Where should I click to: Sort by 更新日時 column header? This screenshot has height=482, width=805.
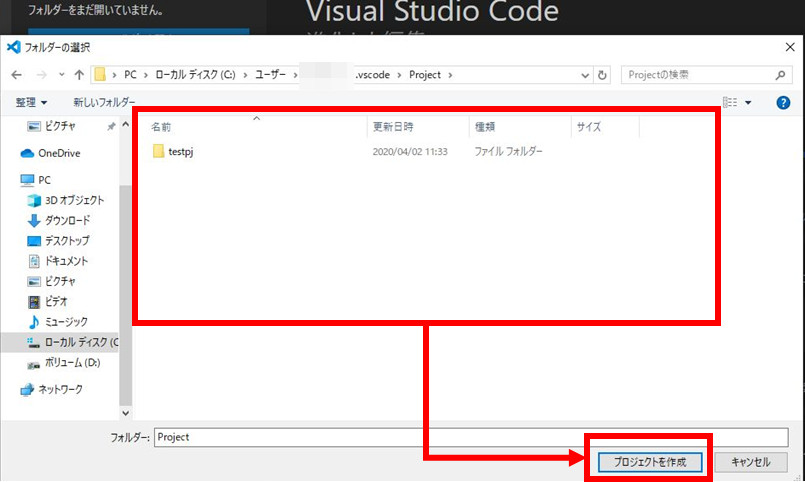(393, 127)
